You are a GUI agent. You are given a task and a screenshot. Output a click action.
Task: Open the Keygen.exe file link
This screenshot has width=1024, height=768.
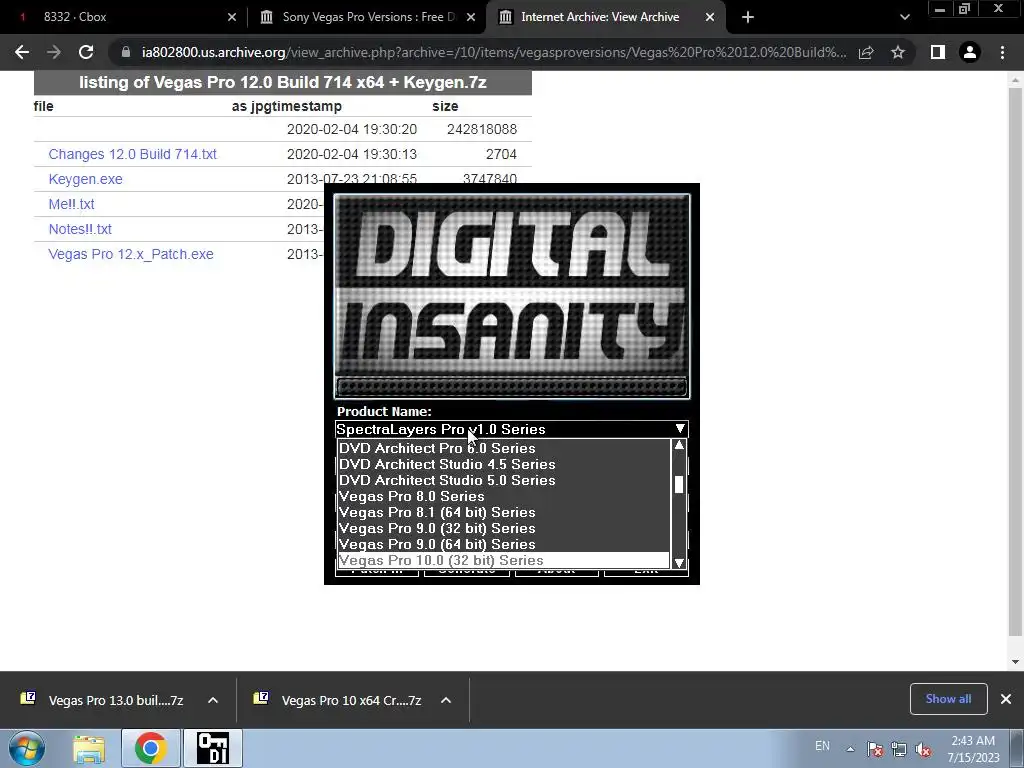click(86, 179)
